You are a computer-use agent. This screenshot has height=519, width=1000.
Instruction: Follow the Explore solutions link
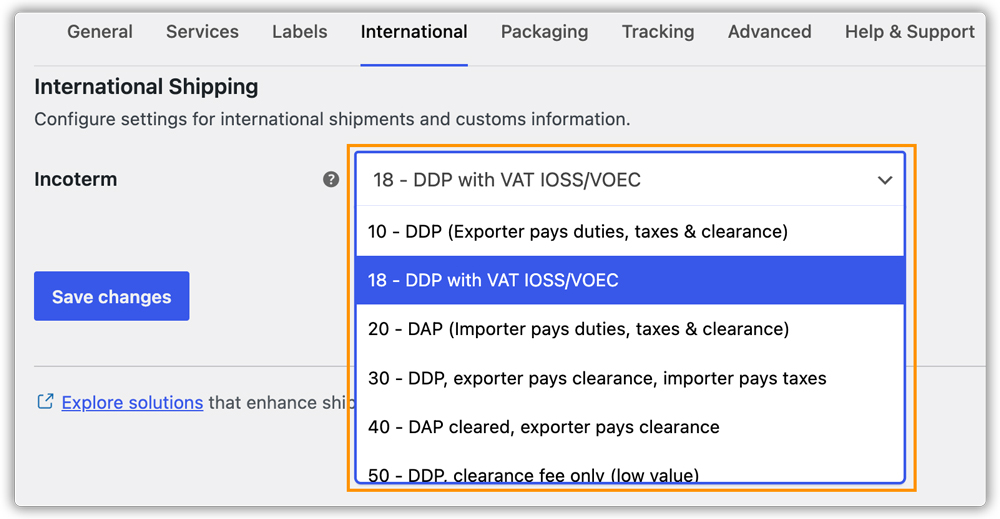pos(132,403)
